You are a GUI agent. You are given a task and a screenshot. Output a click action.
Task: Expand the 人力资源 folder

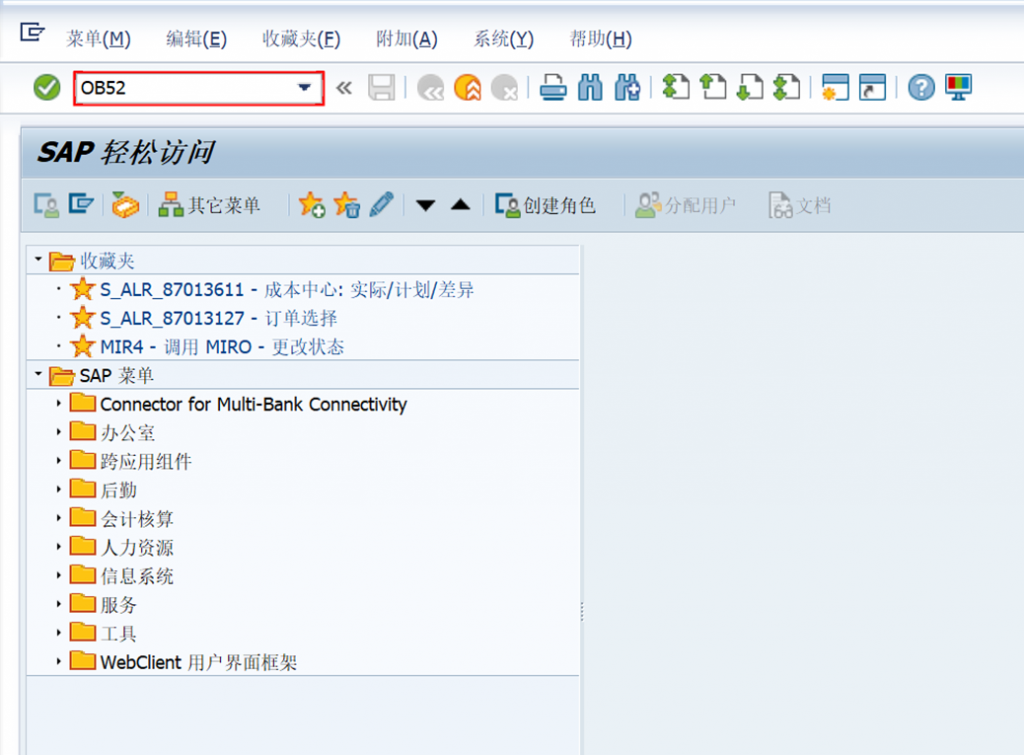(x=58, y=547)
